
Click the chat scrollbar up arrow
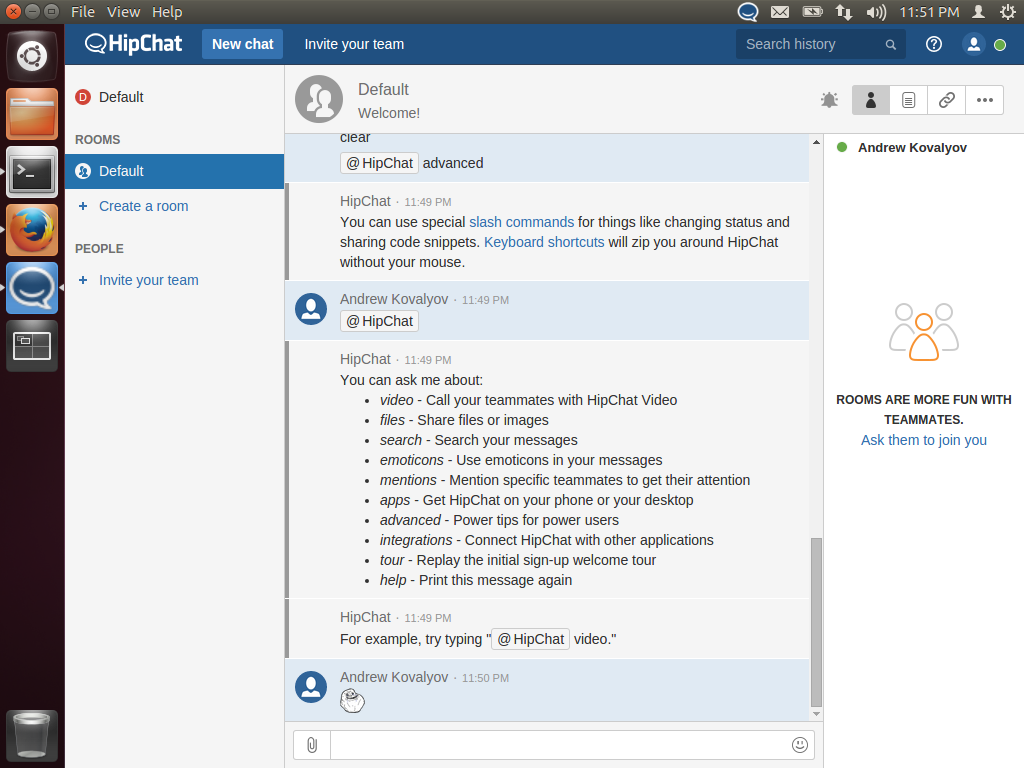(816, 142)
